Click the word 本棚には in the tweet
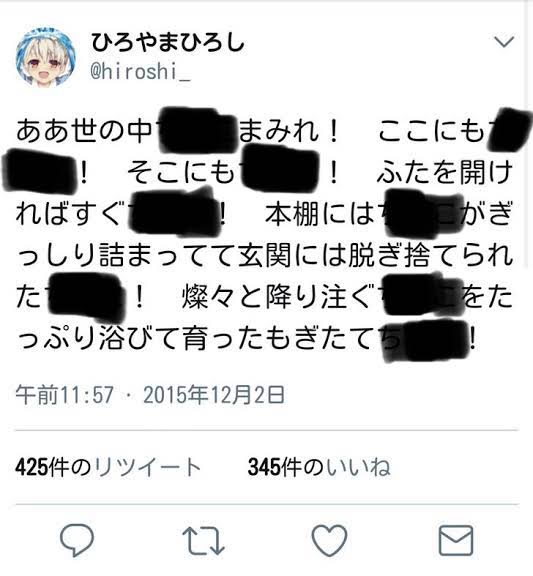Screen dimensions: 533x576 [320, 214]
